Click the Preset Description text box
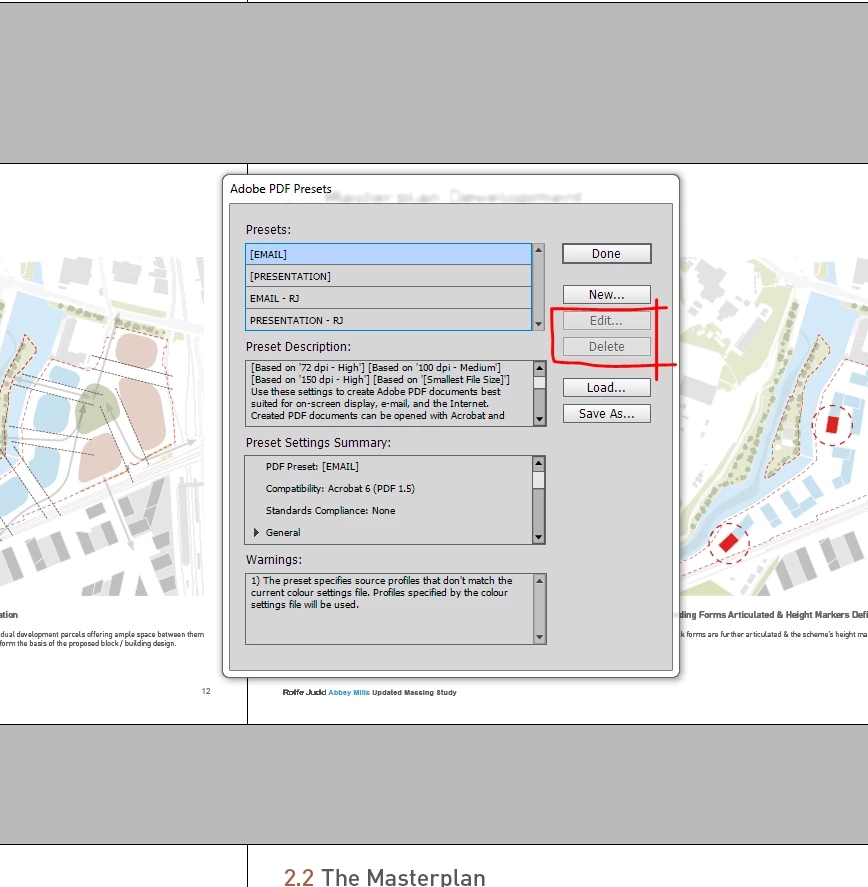 (x=389, y=393)
